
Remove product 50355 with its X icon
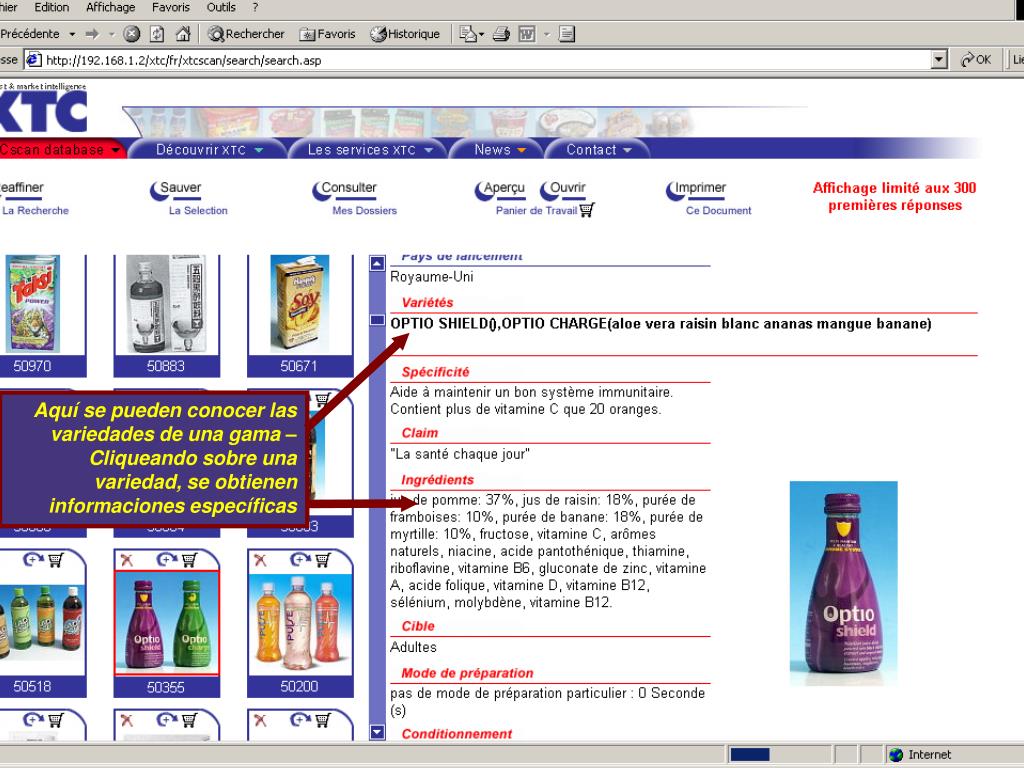pos(127,560)
